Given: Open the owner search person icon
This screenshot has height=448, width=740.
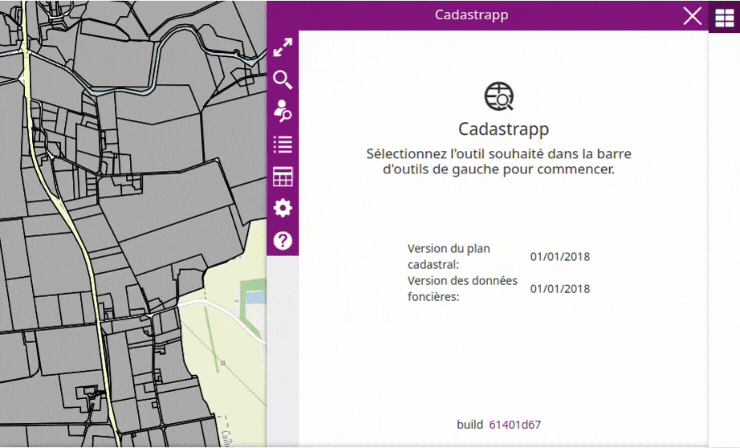Looking at the screenshot, I should [x=283, y=111].
